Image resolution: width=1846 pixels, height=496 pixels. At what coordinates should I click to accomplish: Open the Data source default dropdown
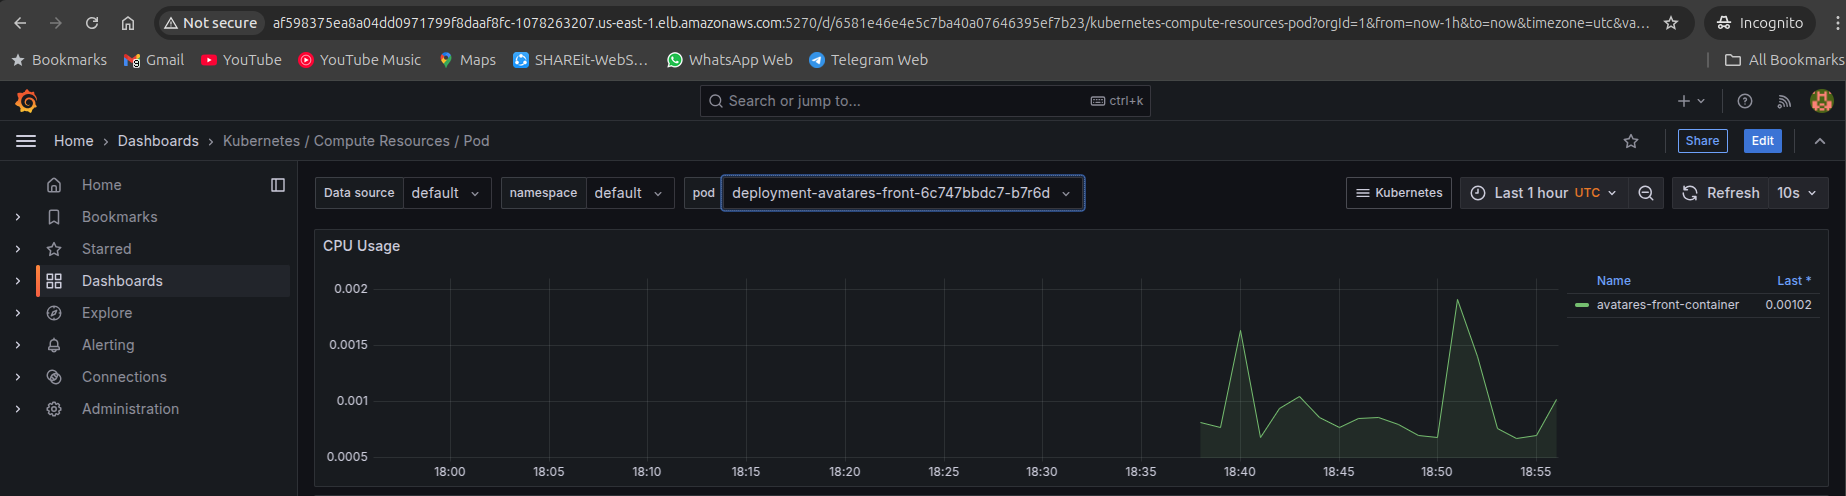tap(446, 193)
